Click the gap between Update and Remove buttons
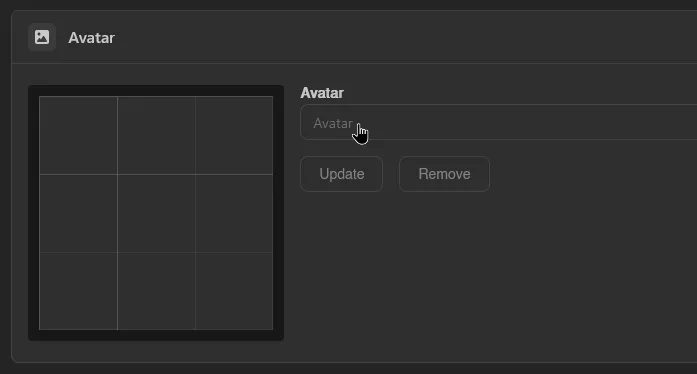 click(x=391, y=174)
